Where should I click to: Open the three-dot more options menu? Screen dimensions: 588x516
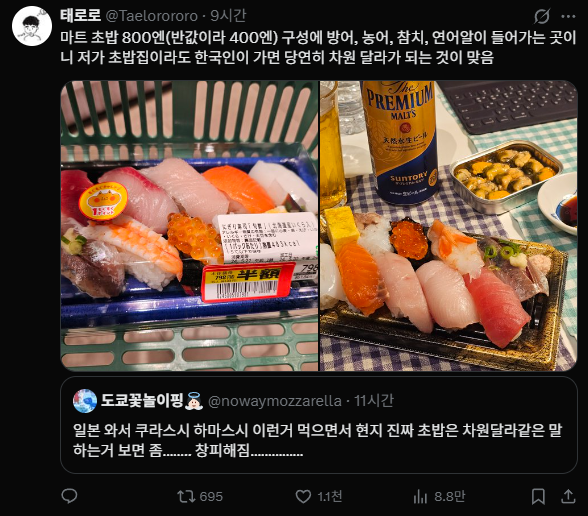pyautogui.click(x=568, y=16)
